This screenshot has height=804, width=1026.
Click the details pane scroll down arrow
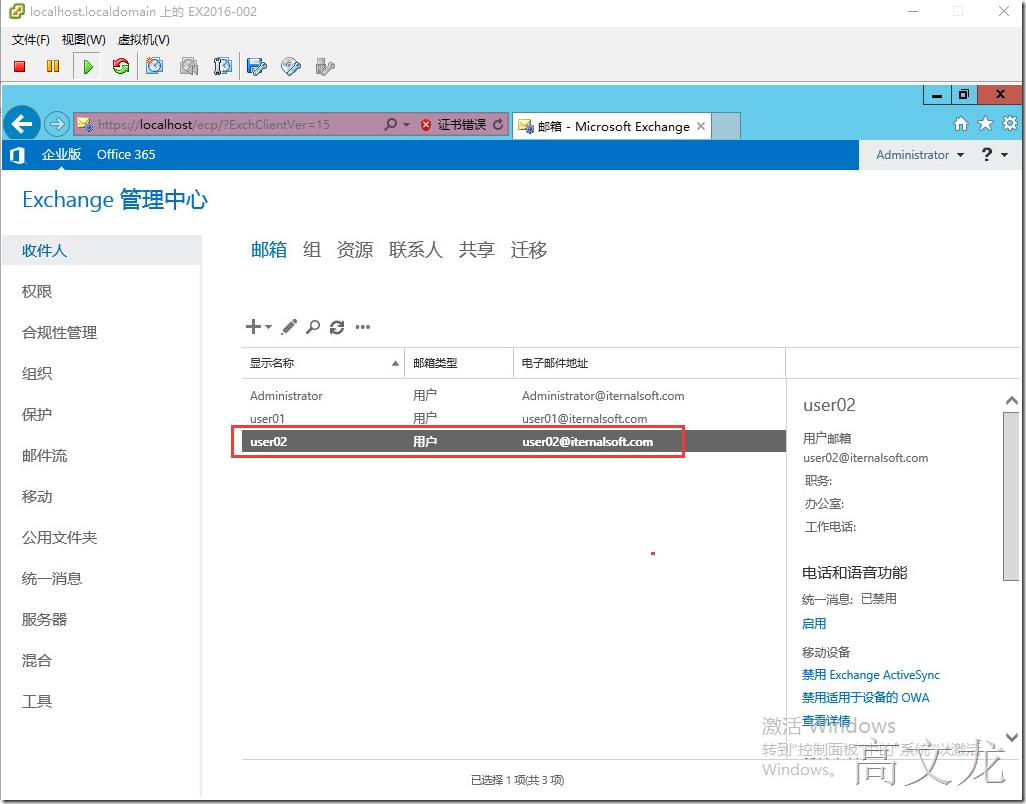pos(1012,737)
